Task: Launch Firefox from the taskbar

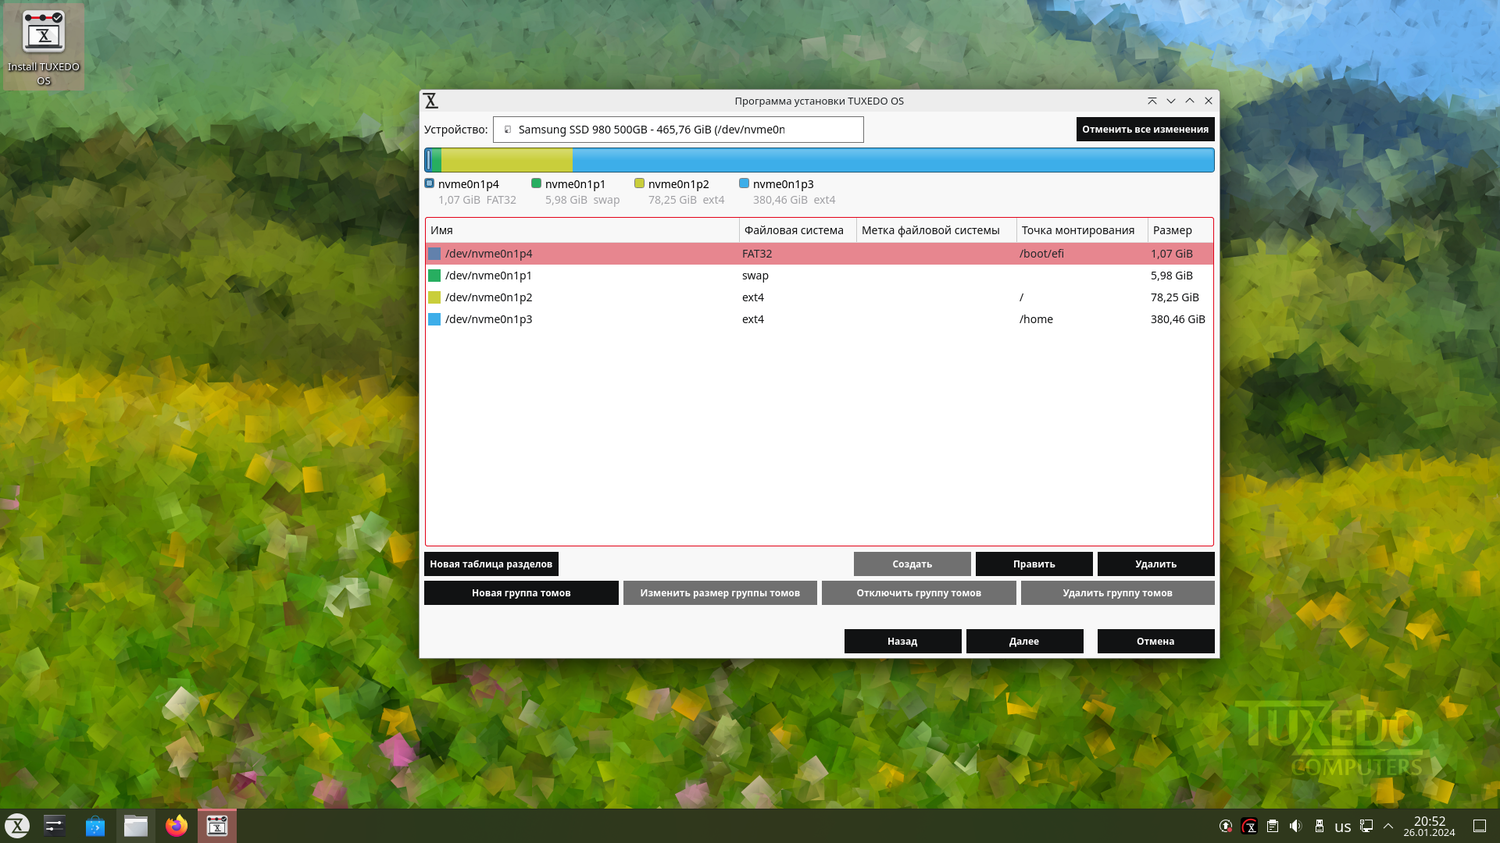Action: 177,826
